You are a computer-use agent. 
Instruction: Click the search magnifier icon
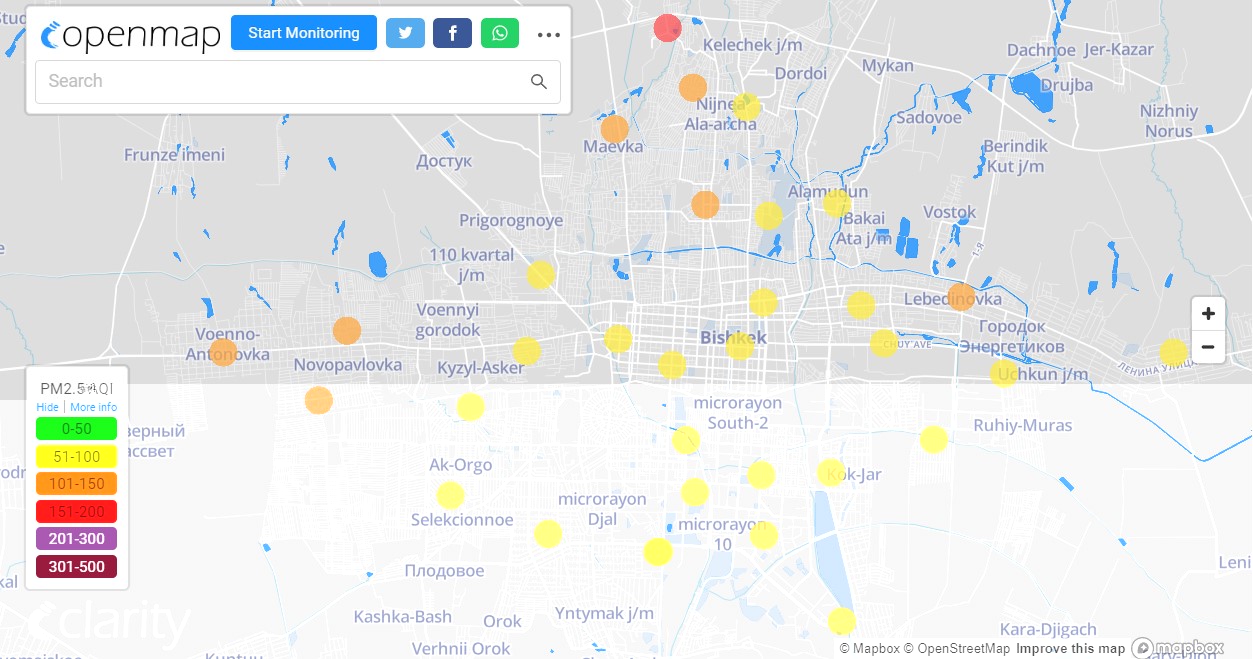click(x=539, y=82)
